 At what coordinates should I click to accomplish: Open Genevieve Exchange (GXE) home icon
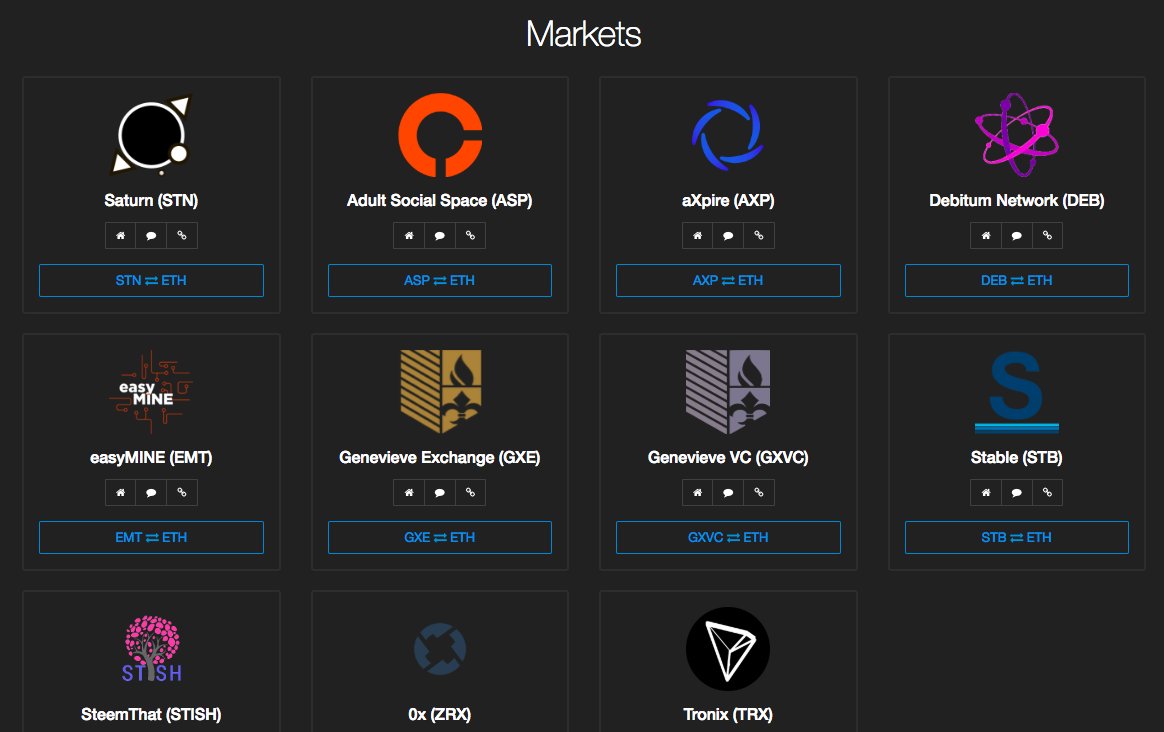point(409,492)
